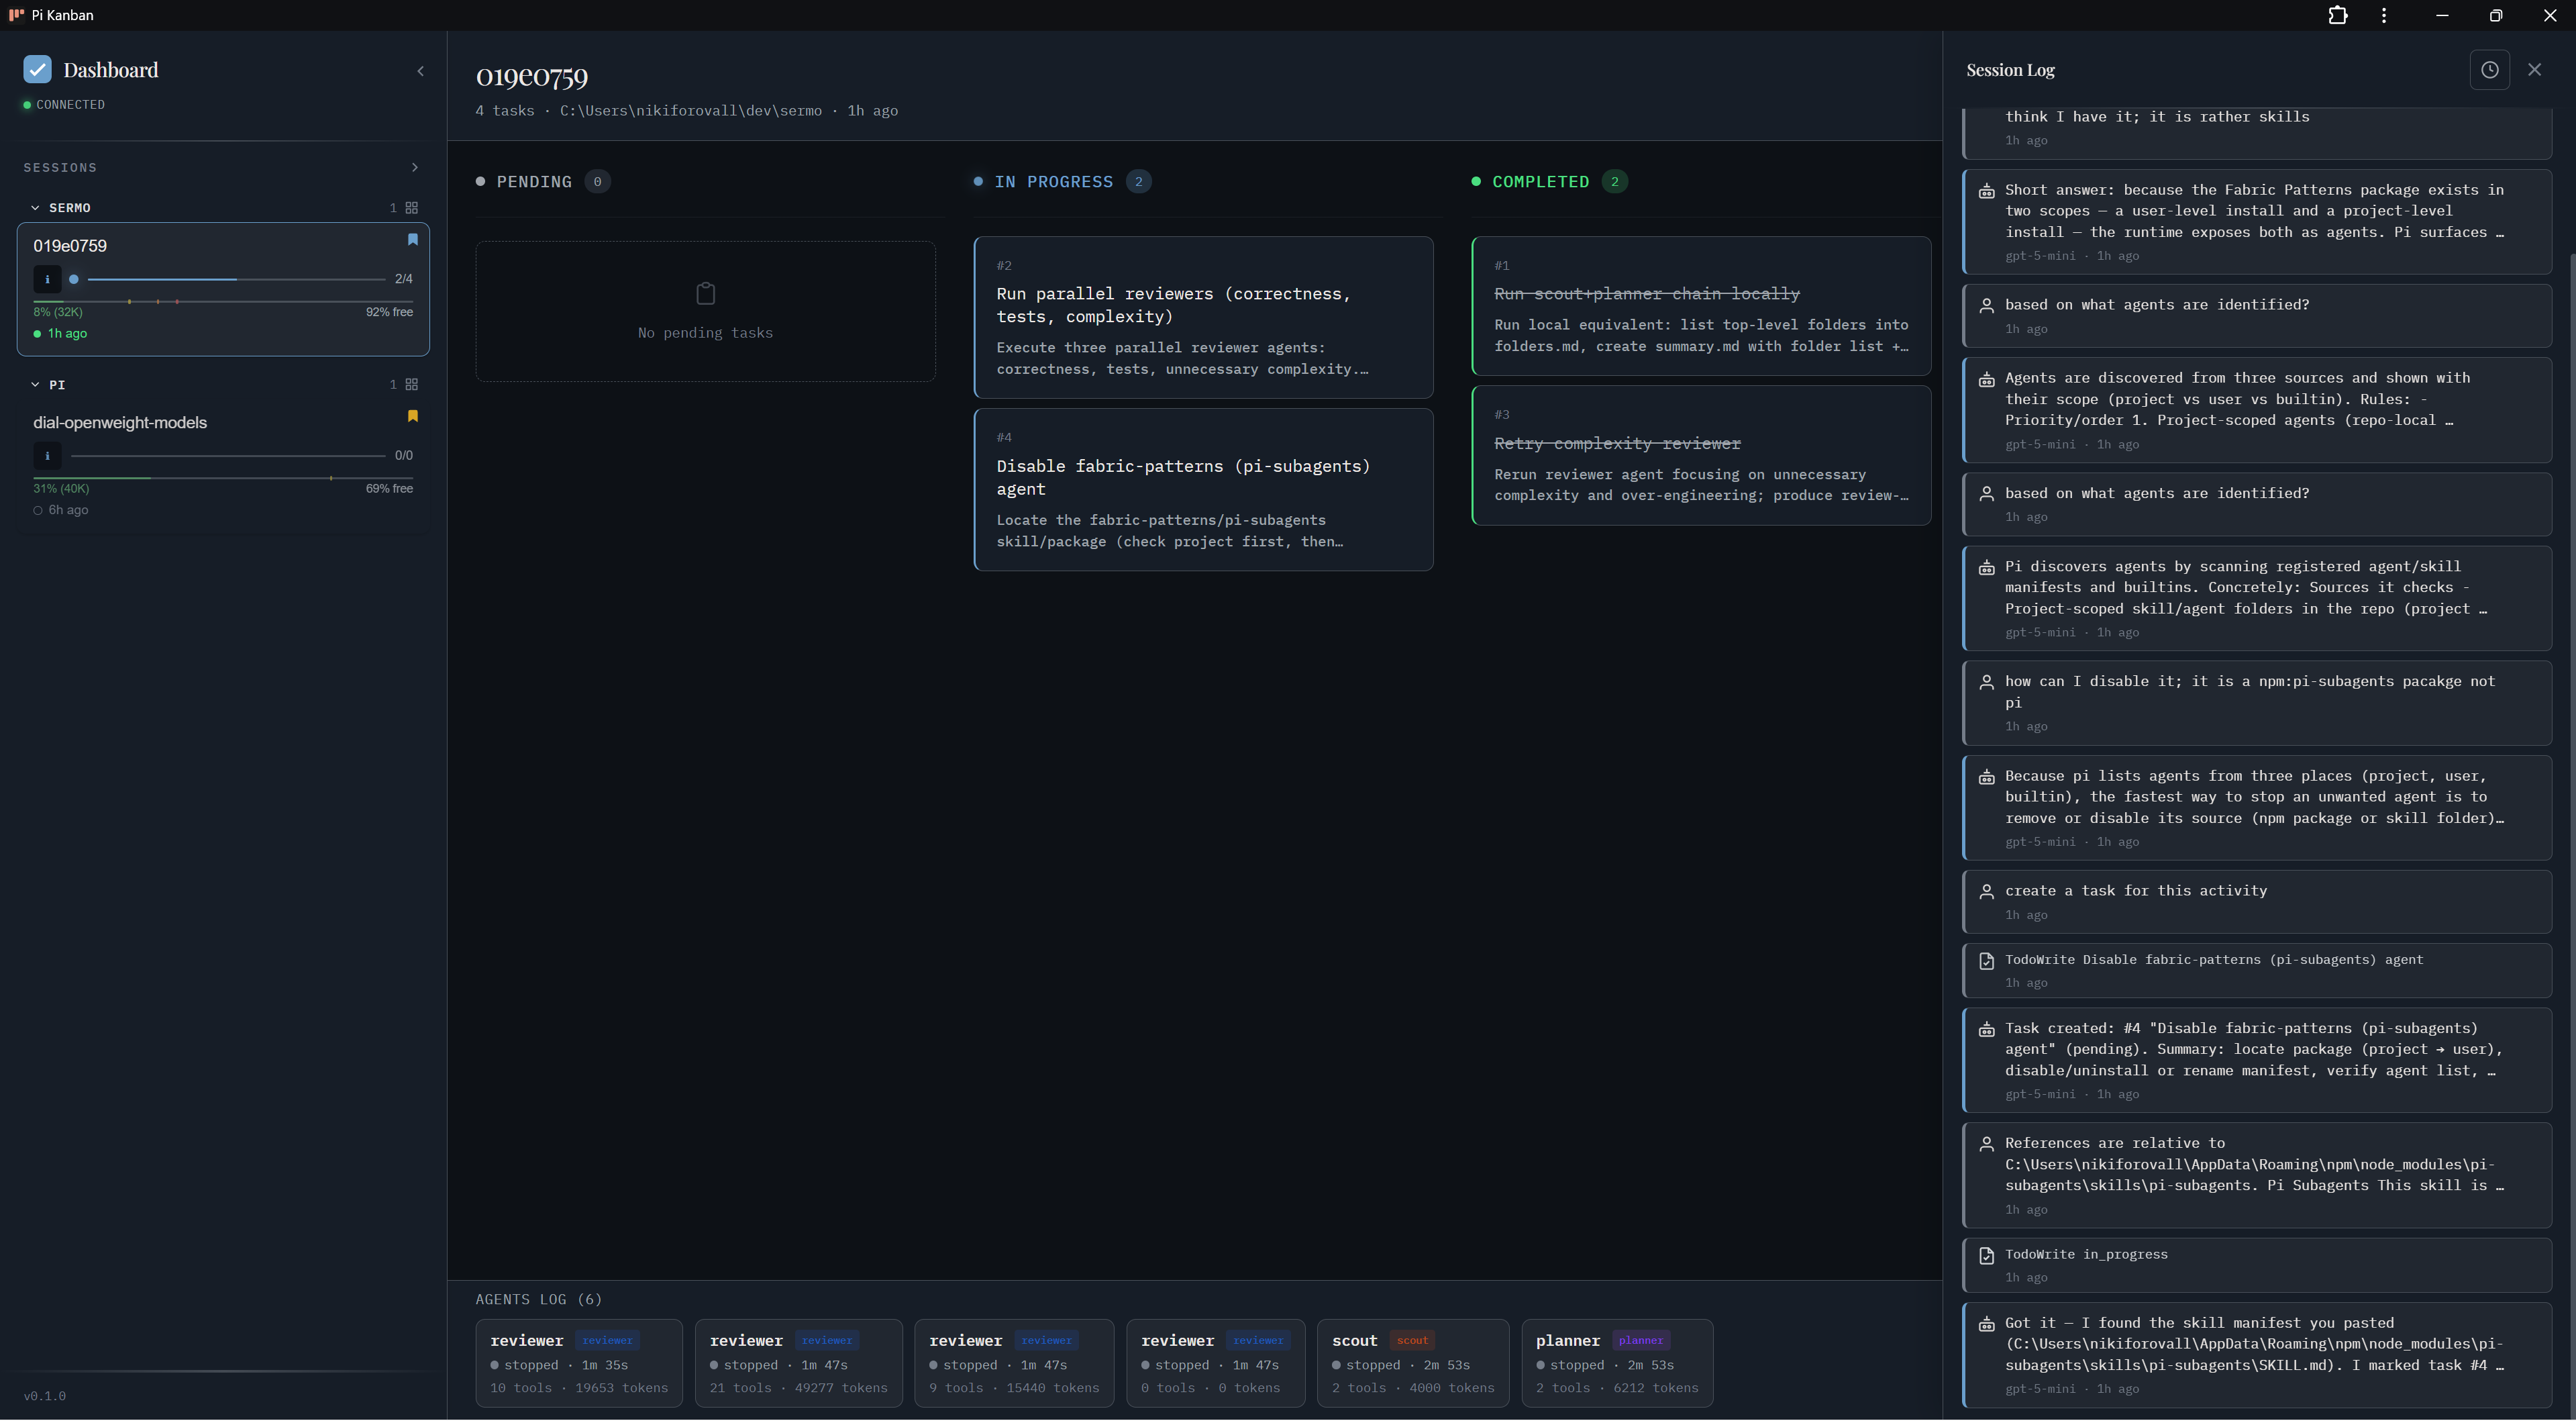The width and height of the screenshot is (2576, 1421).
Task: Click file icon on TodoWrite in_progress entry
Action: point(1986,1256)
